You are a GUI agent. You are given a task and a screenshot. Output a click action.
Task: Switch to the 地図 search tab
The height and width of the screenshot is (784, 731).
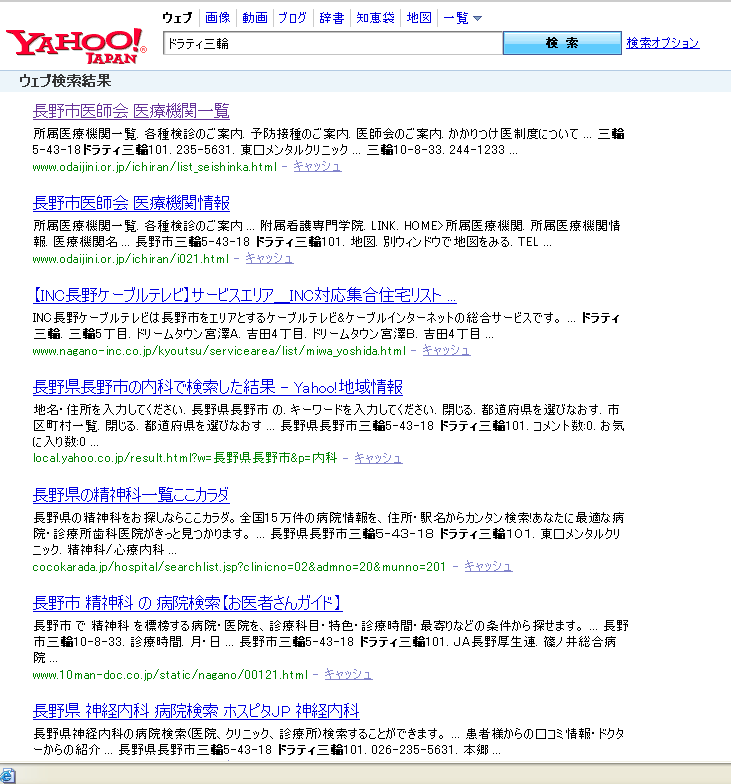point(418,18)
